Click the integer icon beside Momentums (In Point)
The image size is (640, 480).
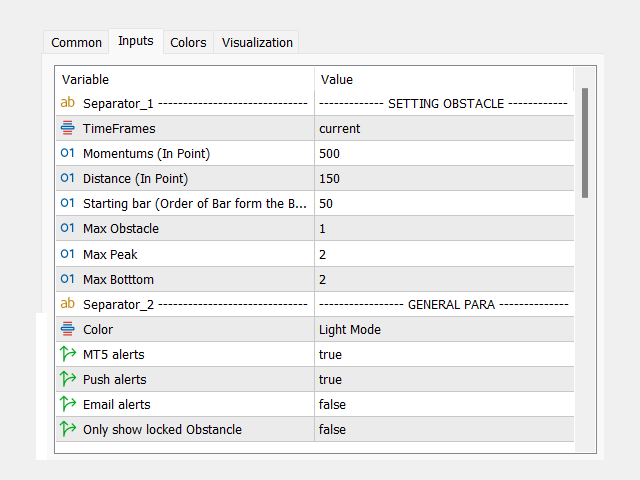(68, 153)
